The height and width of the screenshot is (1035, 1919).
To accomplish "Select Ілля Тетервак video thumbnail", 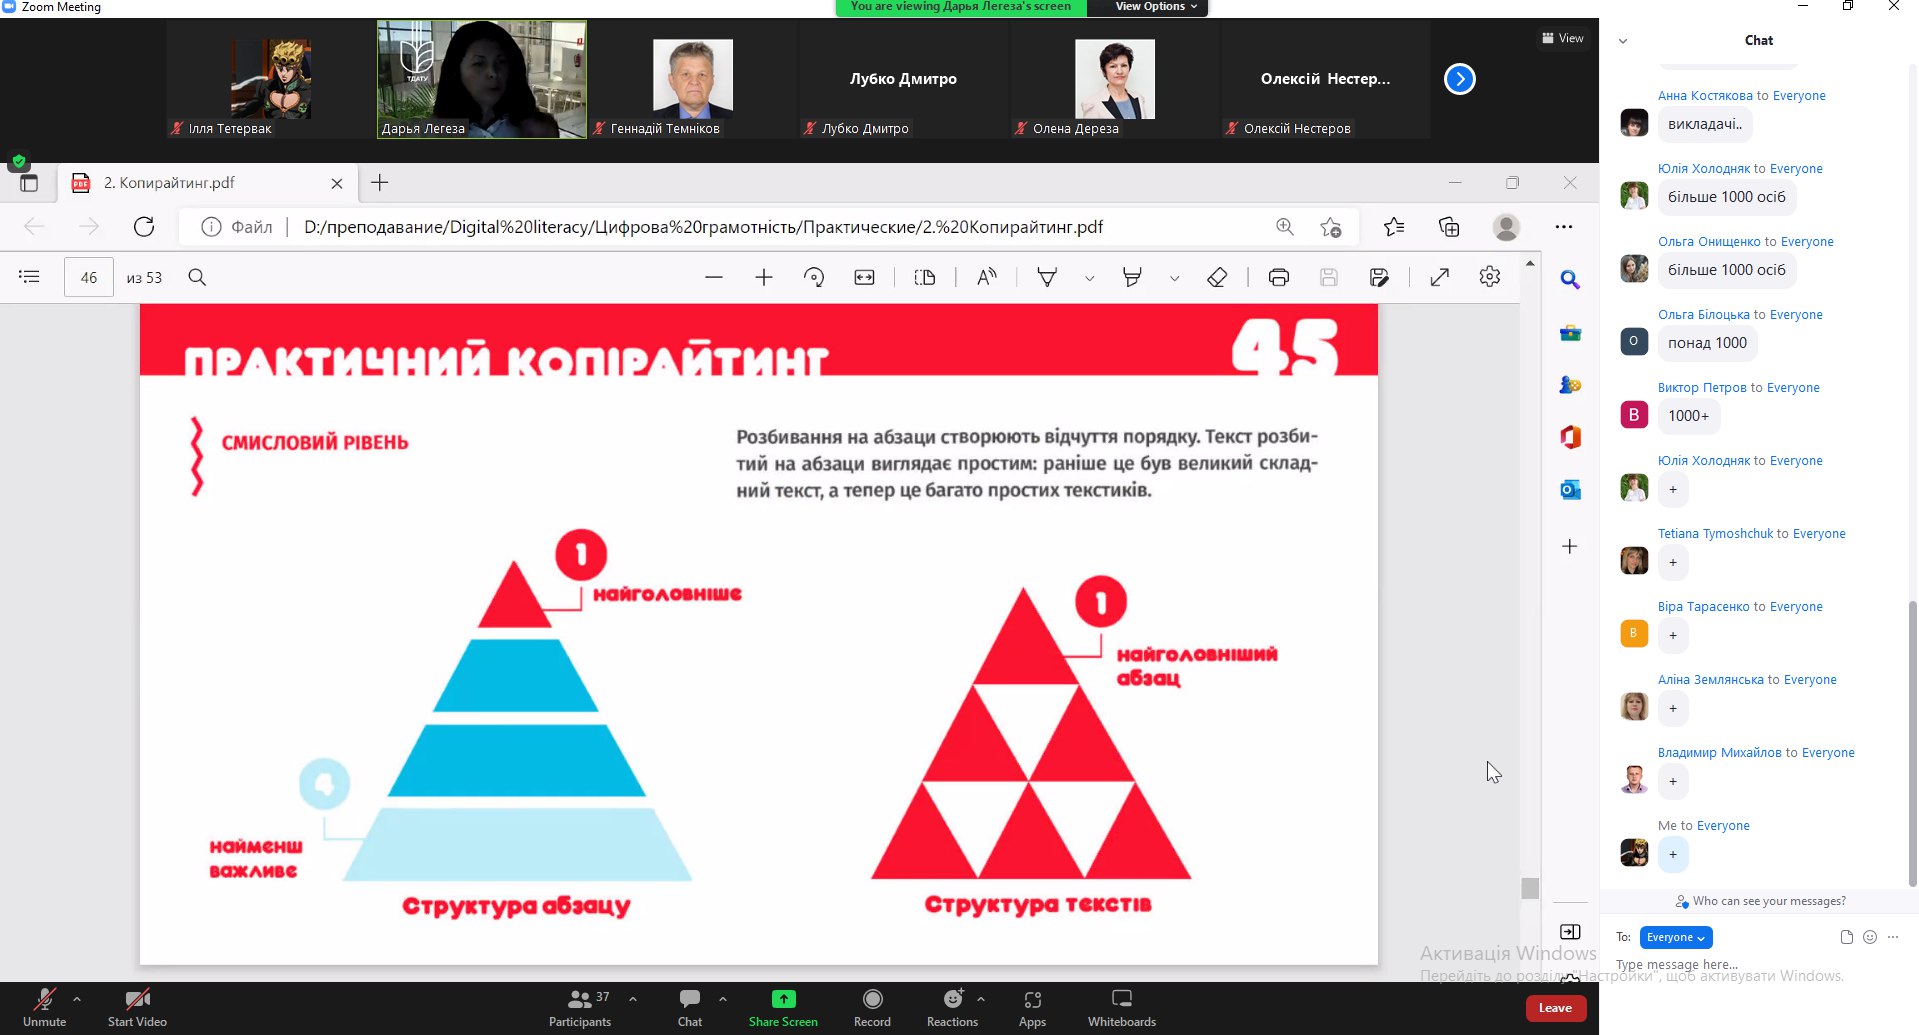I will [271, 79].
